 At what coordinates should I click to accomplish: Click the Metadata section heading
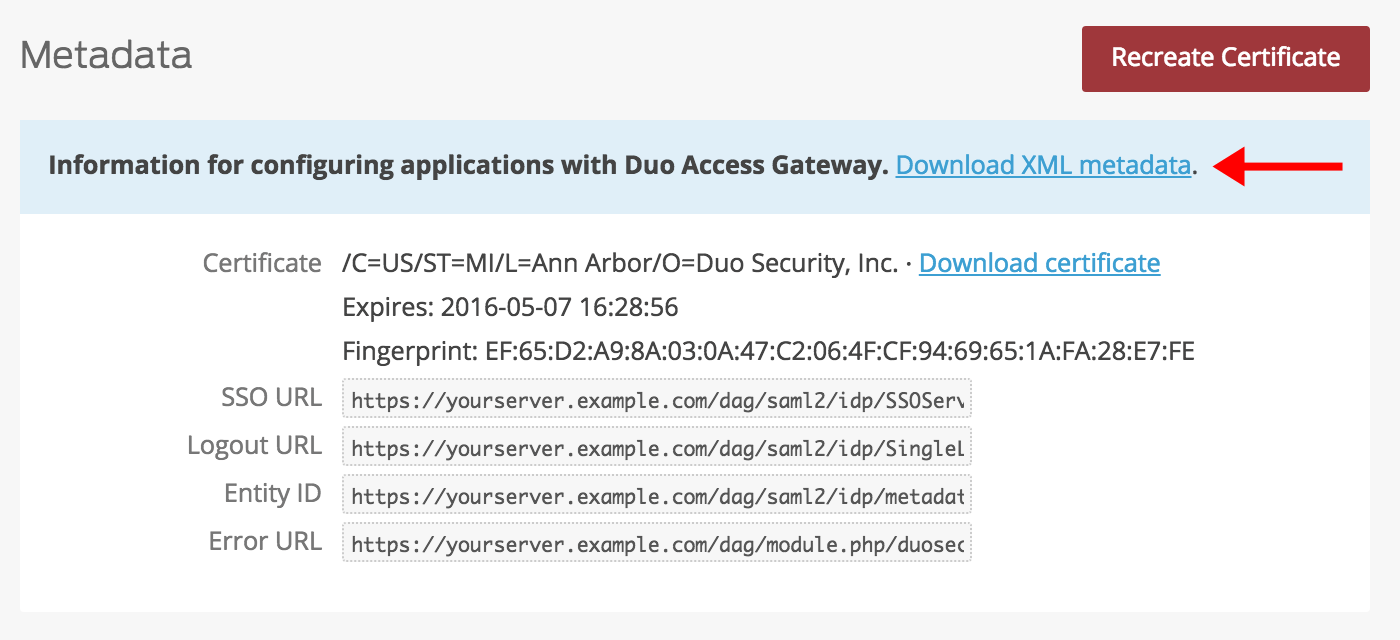point(106,54)
